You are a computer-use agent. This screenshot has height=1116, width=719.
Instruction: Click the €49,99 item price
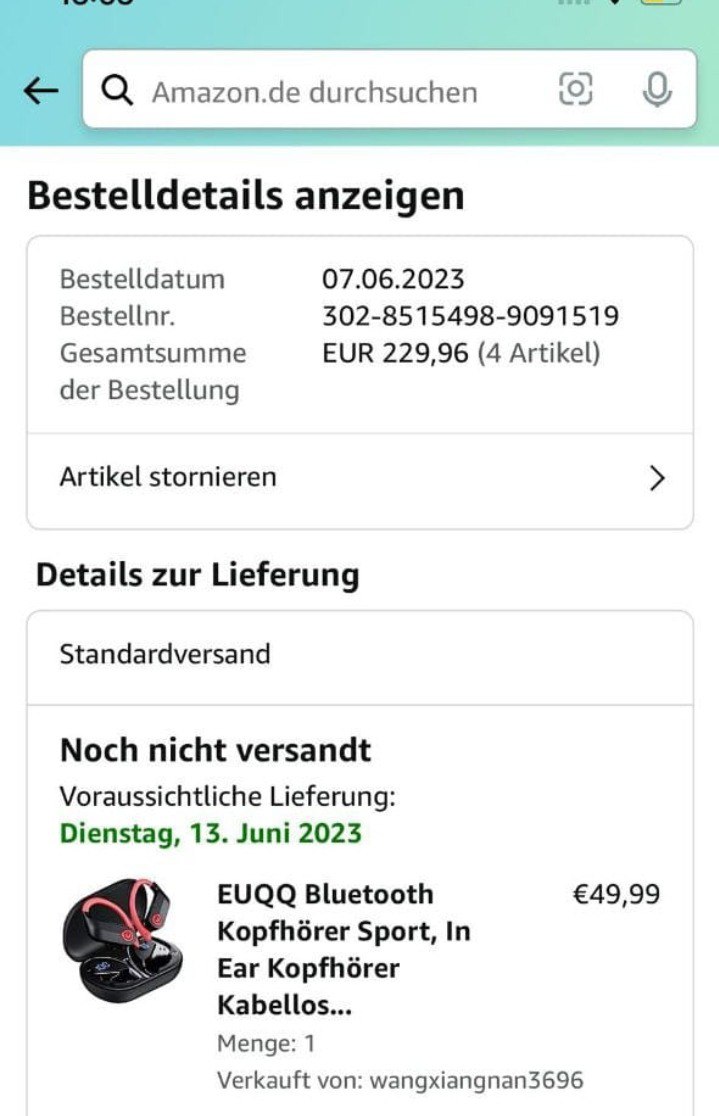(x=615, y=894)
